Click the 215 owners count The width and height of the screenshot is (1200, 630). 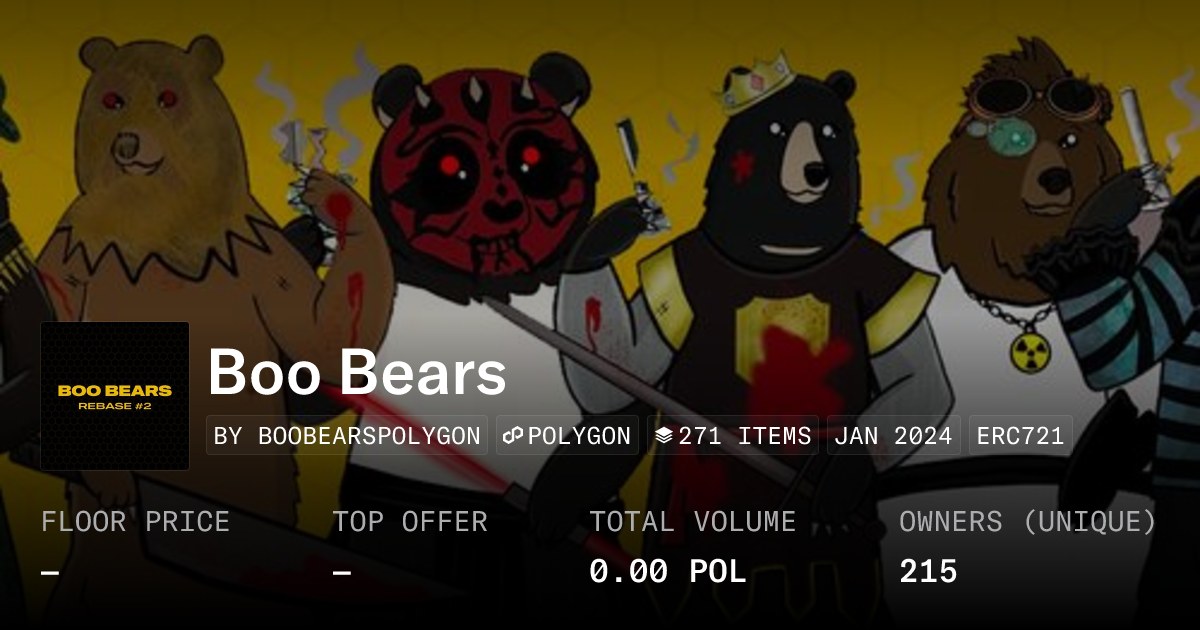pyautogui.click(x=928, y=572)
